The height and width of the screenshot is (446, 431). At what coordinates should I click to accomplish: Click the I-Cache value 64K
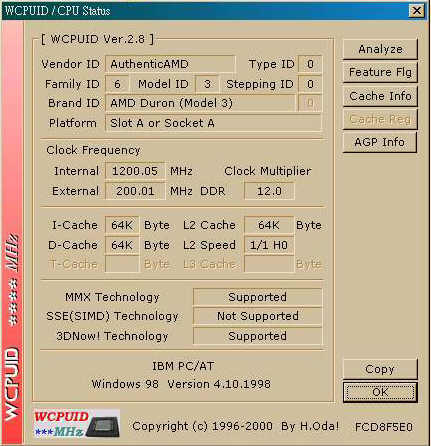[x=122, y=225]
